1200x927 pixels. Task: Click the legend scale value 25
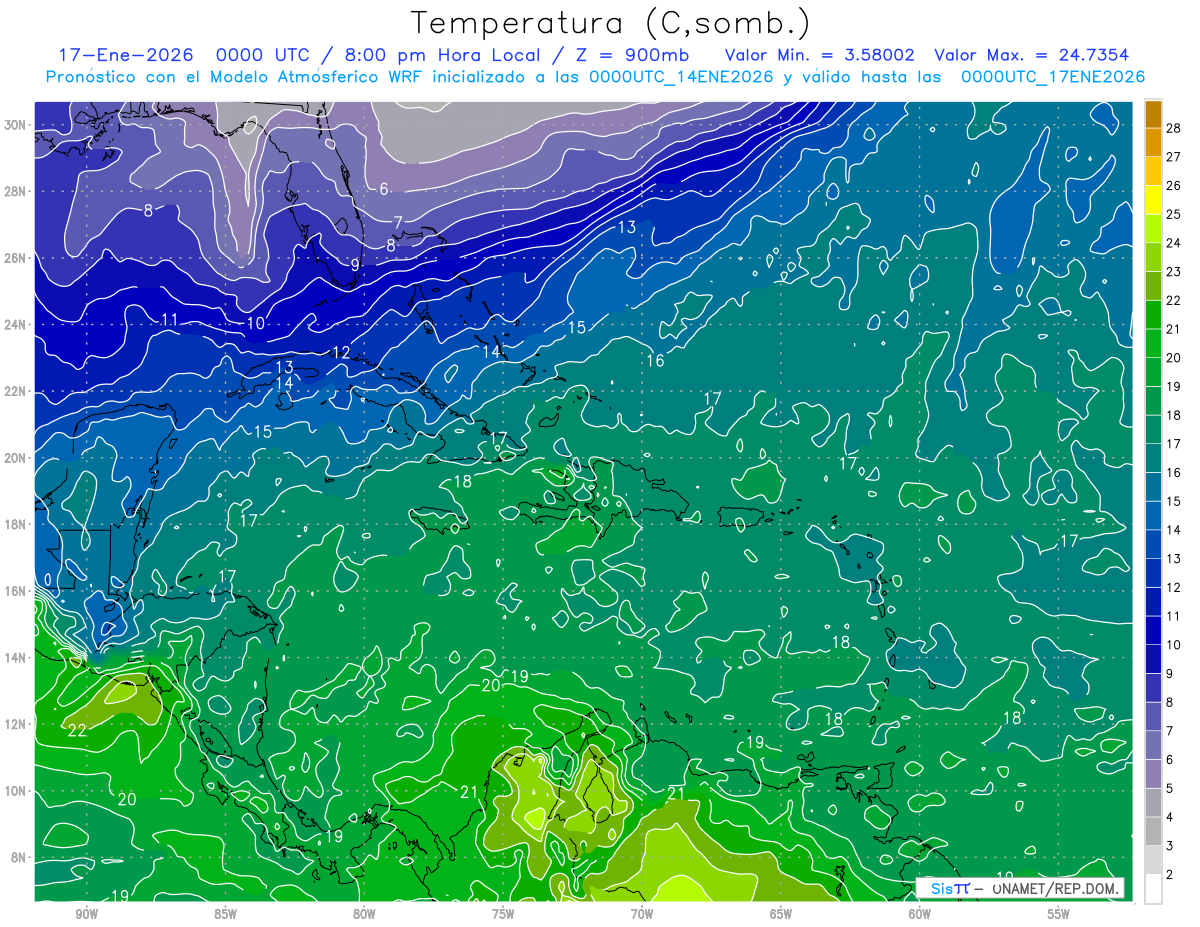(1174, 214)
